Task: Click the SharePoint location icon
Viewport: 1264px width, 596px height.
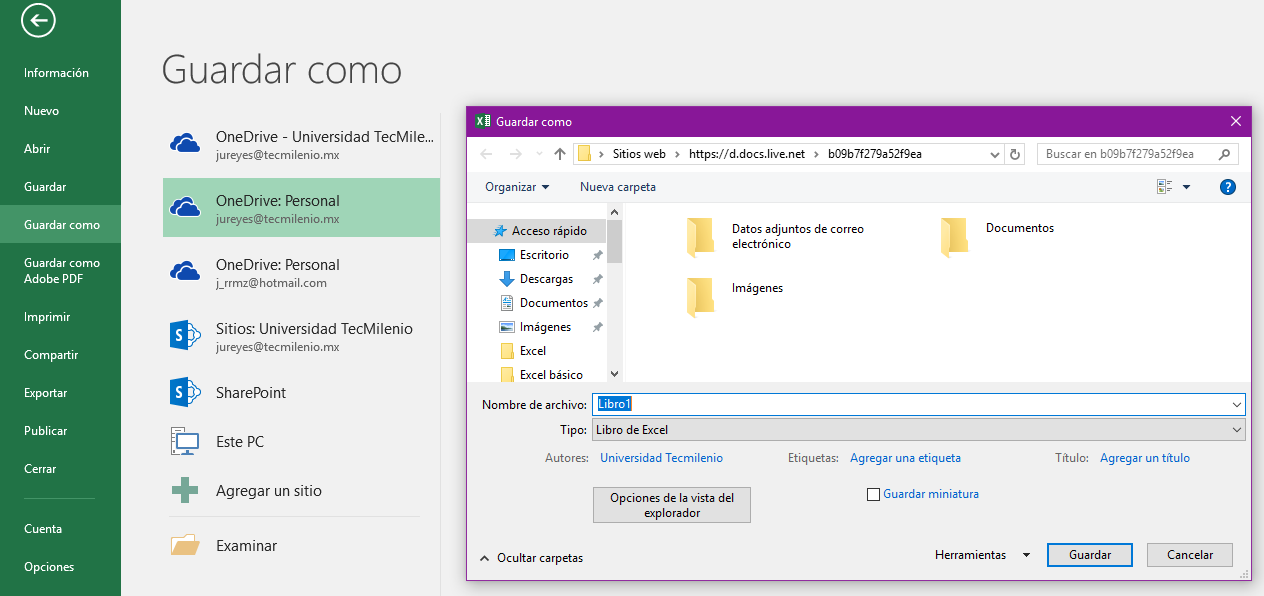Action: coord(185,392)
